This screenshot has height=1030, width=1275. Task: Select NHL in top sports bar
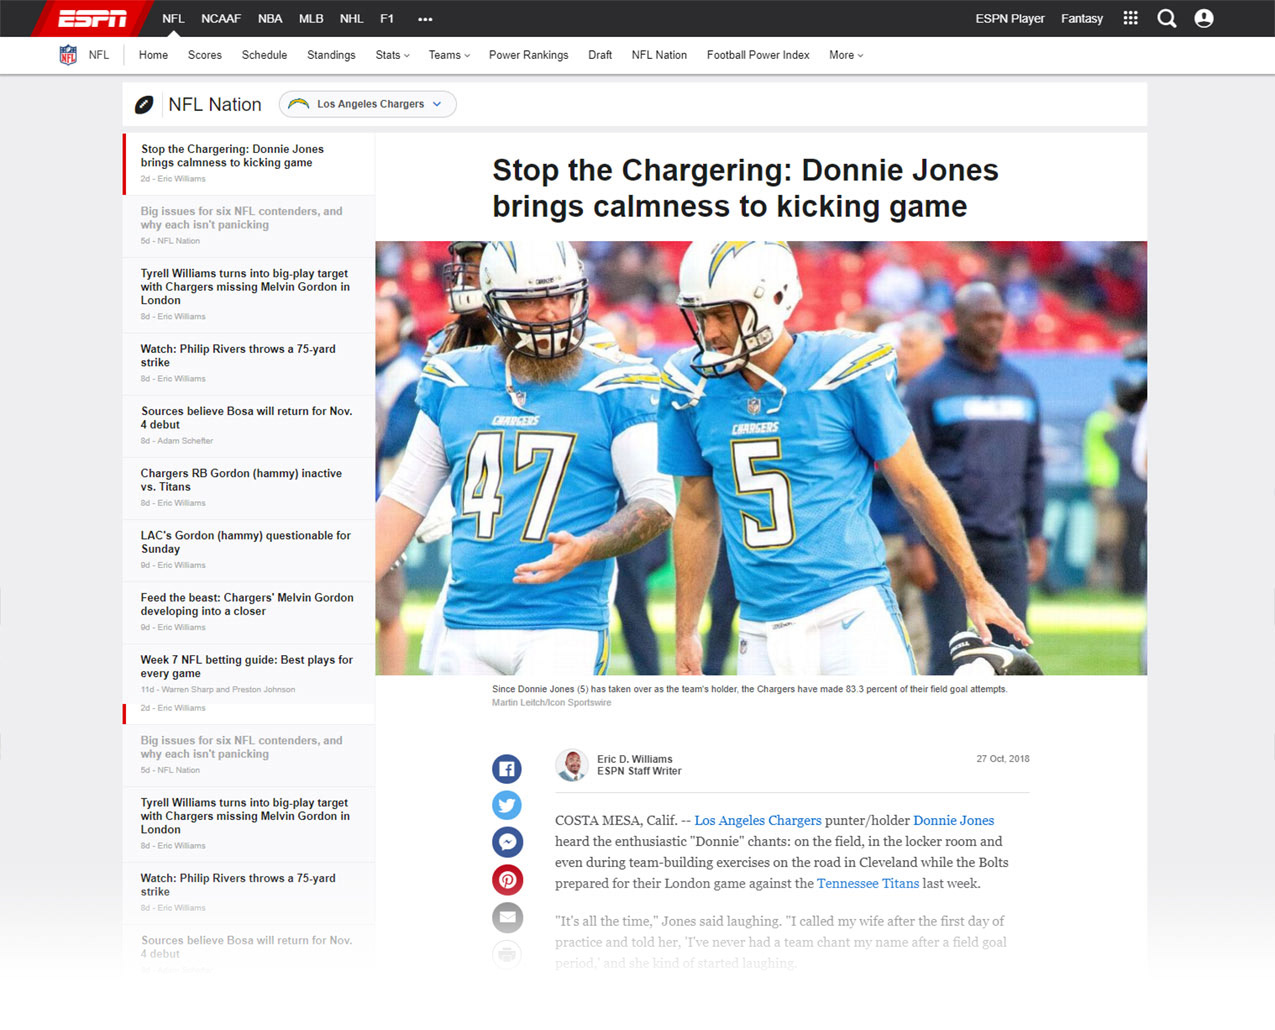(352, 18)
